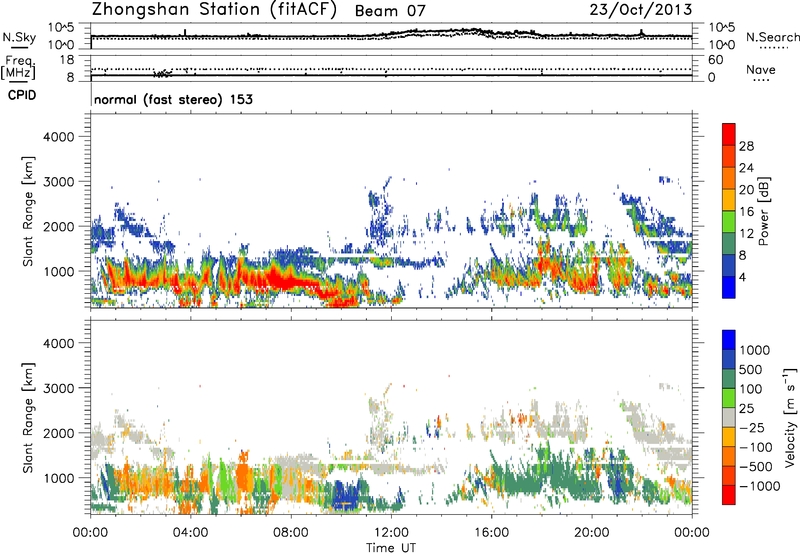Select the 28 Power colorbar tick label
The width and height of the screenshot is (800, 554).
click(x=746, y=146)
